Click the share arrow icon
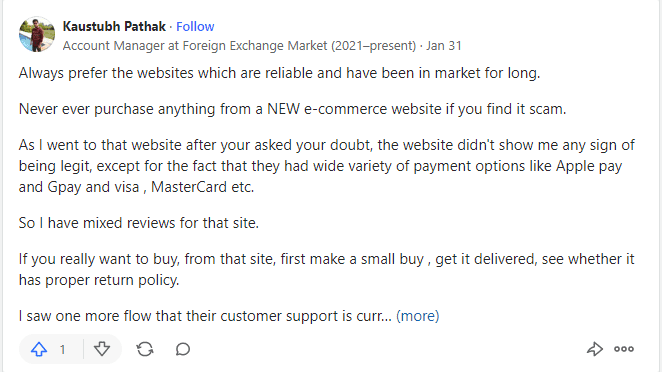662x372 pixels. pos(594,349)
